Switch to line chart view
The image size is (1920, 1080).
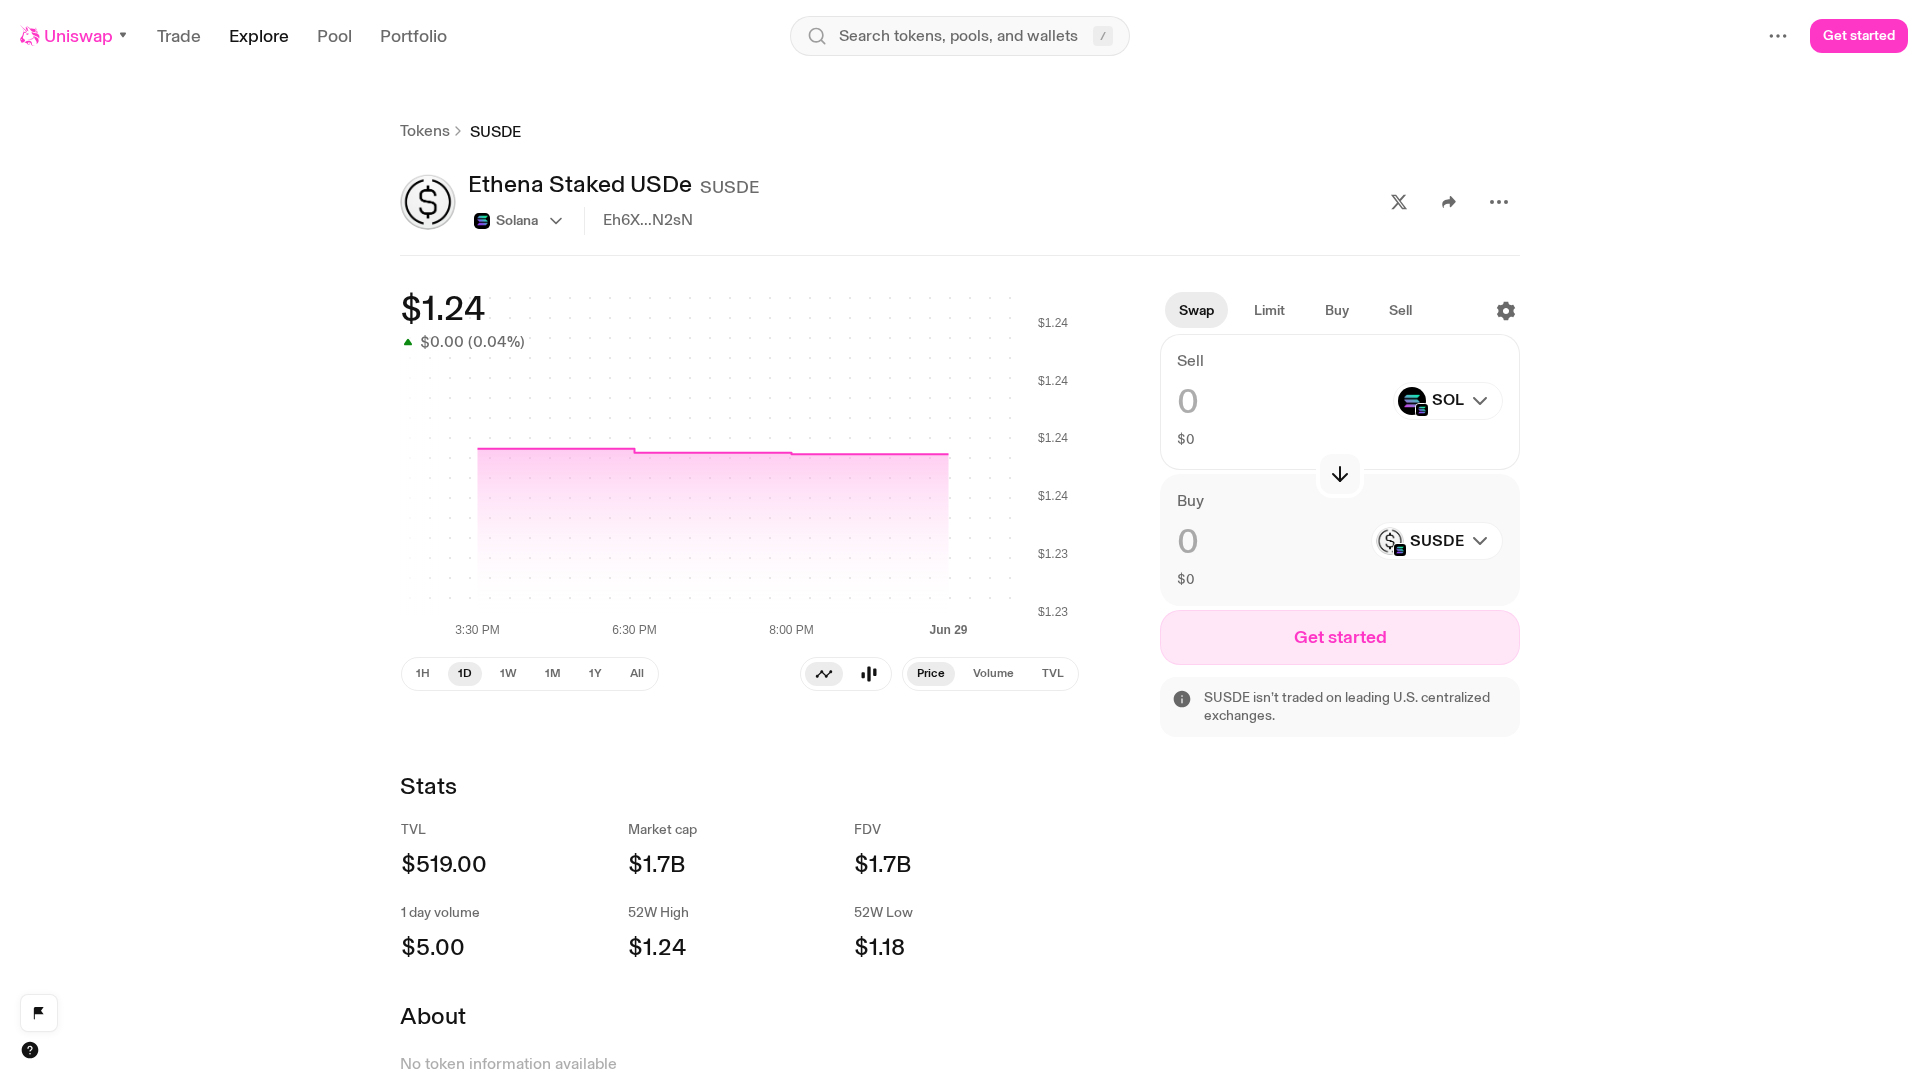(824, 674)
